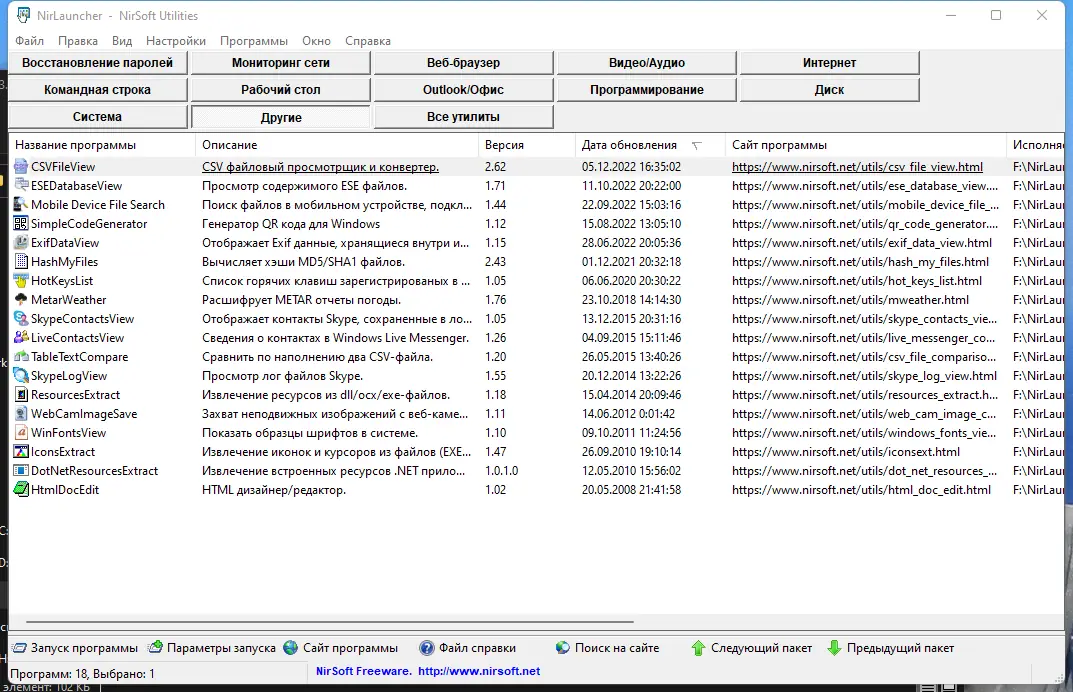
Task: Click the DotNetResourcesExtract program icon
Action: coord(21,471)
